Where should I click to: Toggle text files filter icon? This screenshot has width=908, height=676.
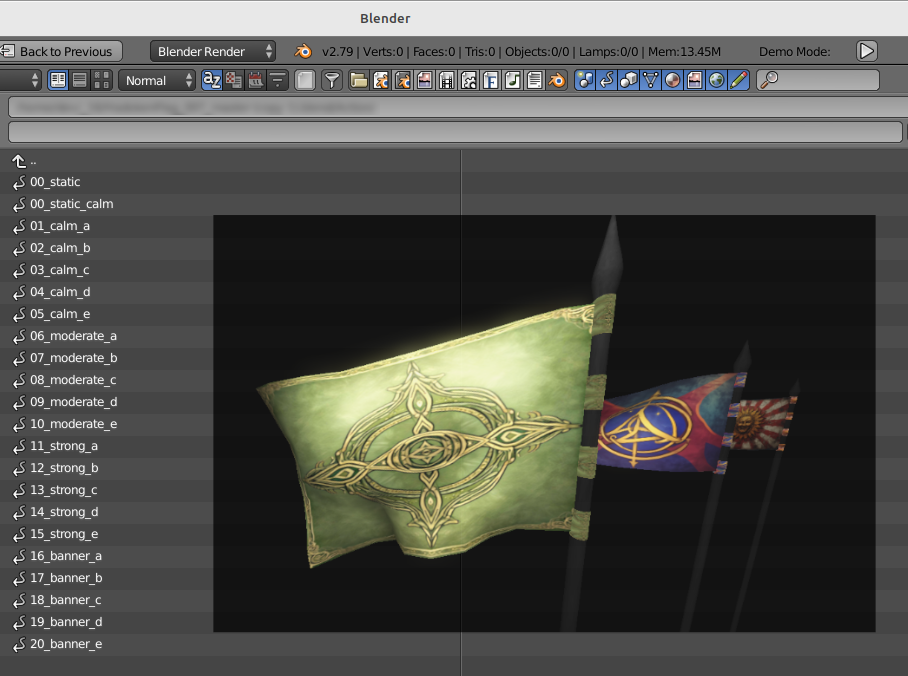tap(534, 80)
